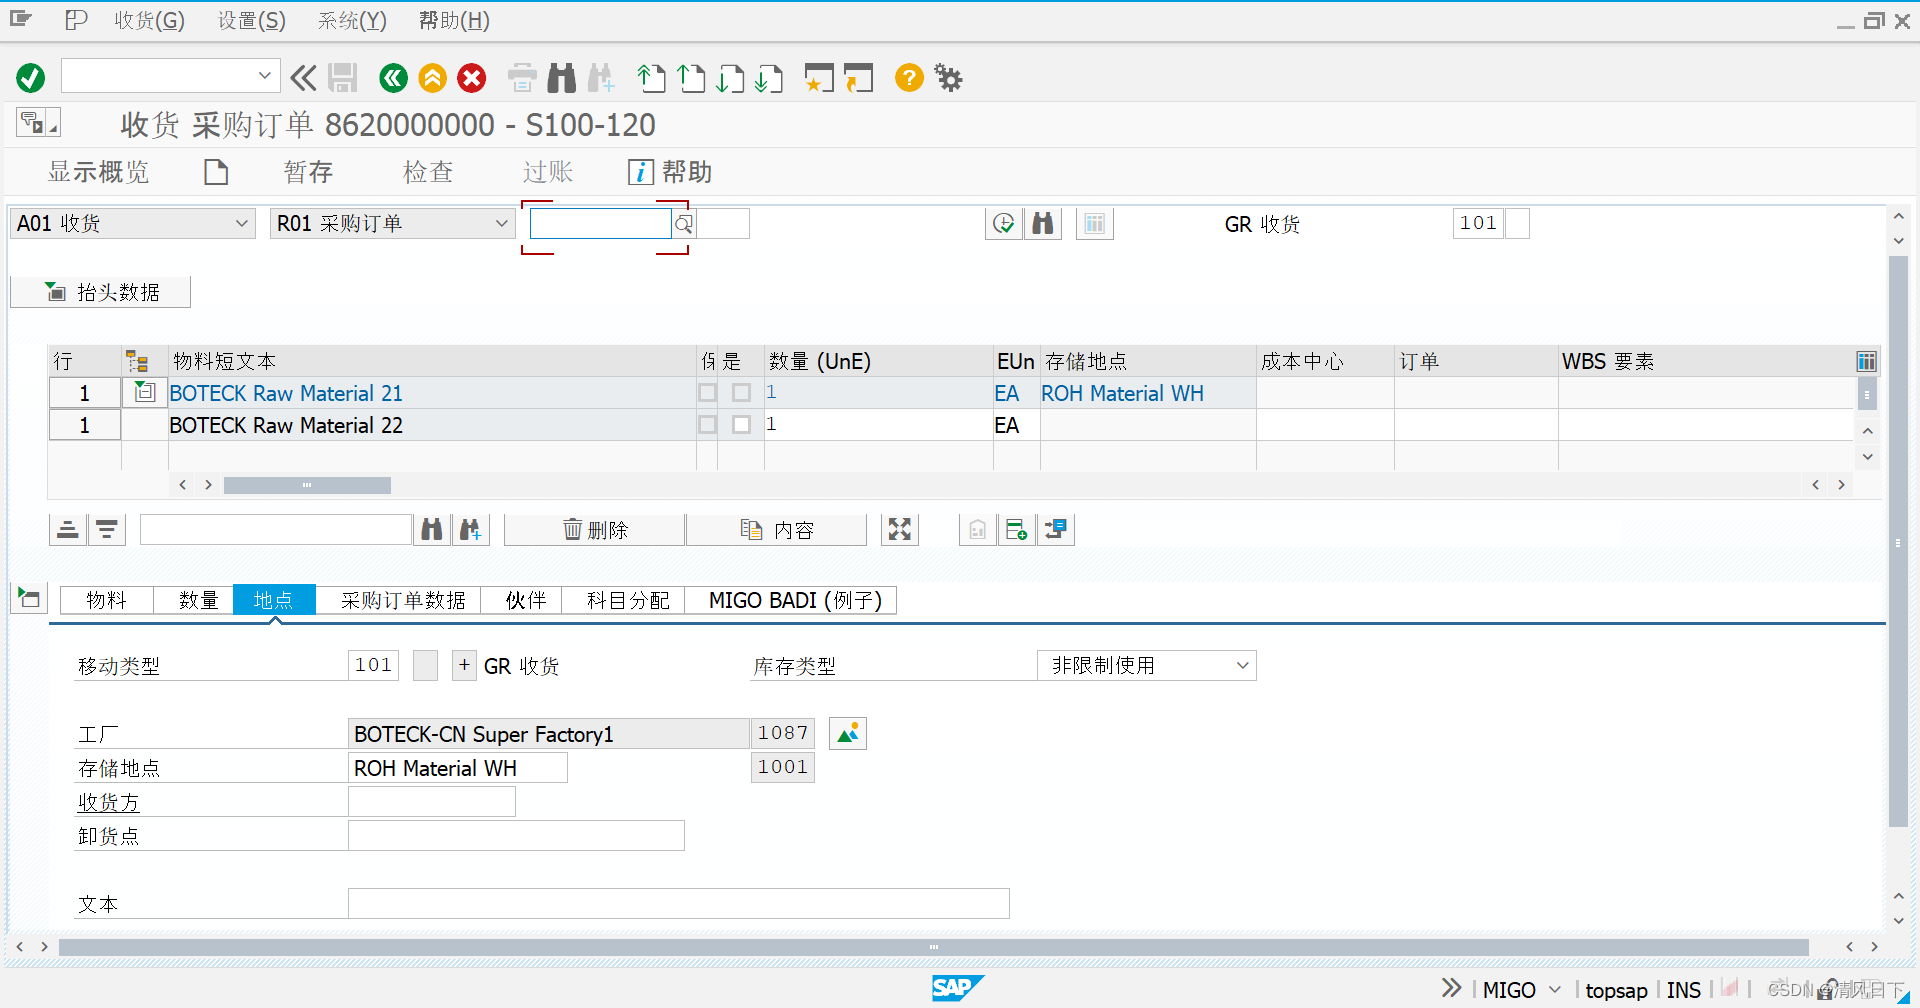Click the find next binoculars icon below table
The height and width of the screenshot is (1008, 1920).
click(470, 530)
